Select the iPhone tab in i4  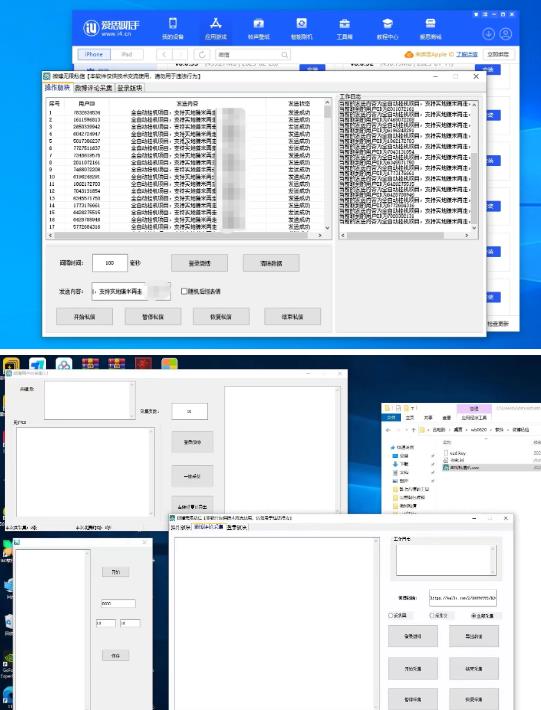(x=94, y=54)
